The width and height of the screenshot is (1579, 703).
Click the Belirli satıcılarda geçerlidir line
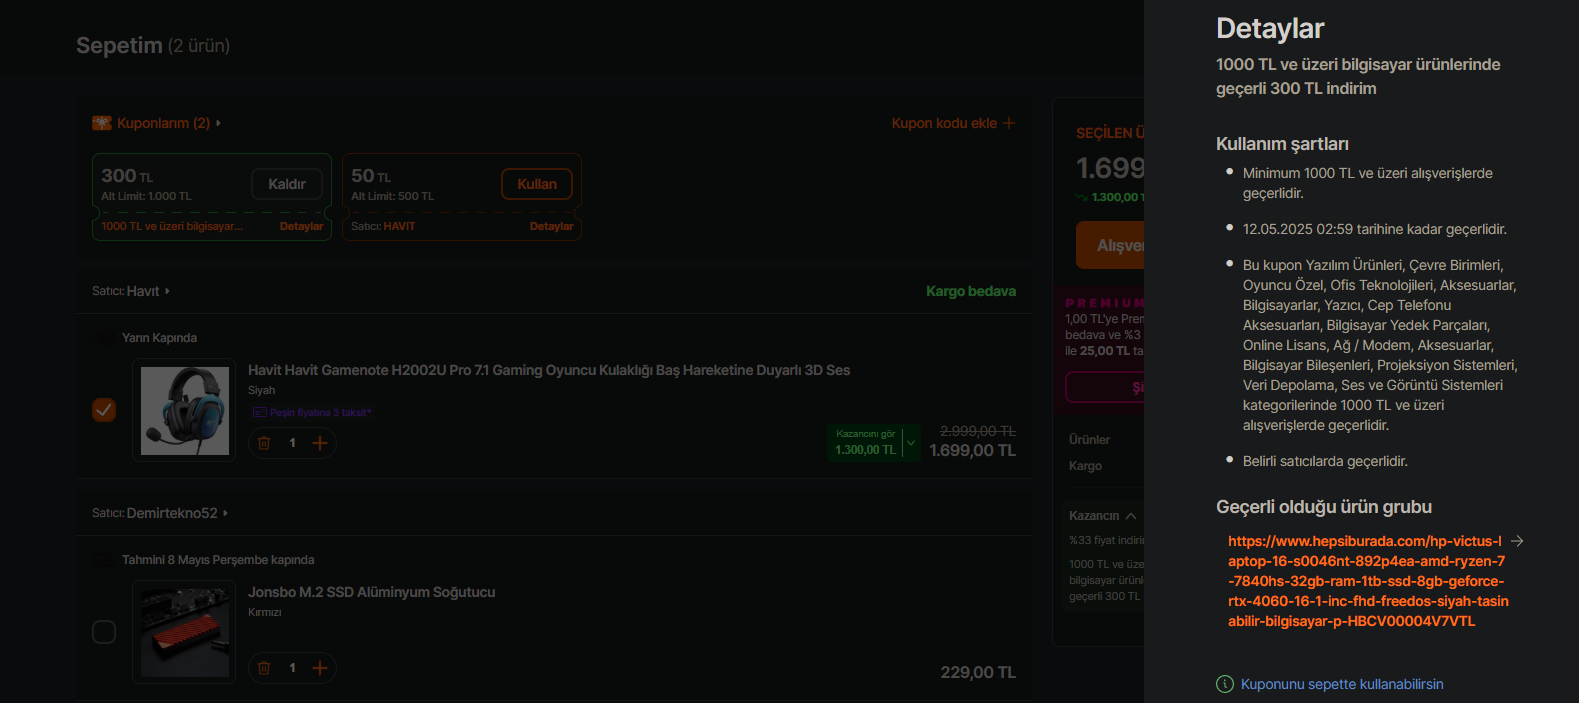pos(1325,461)
